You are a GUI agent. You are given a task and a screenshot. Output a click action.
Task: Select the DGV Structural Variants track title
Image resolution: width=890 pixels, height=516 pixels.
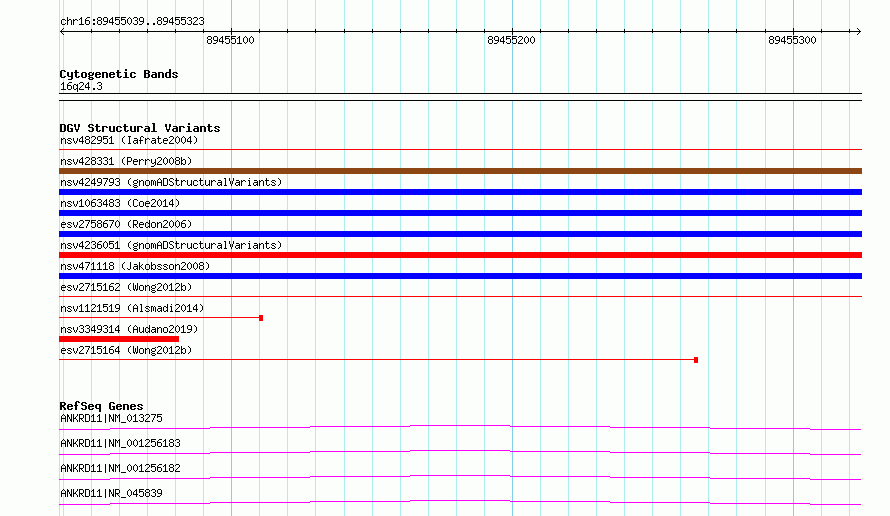click(140, 128)
